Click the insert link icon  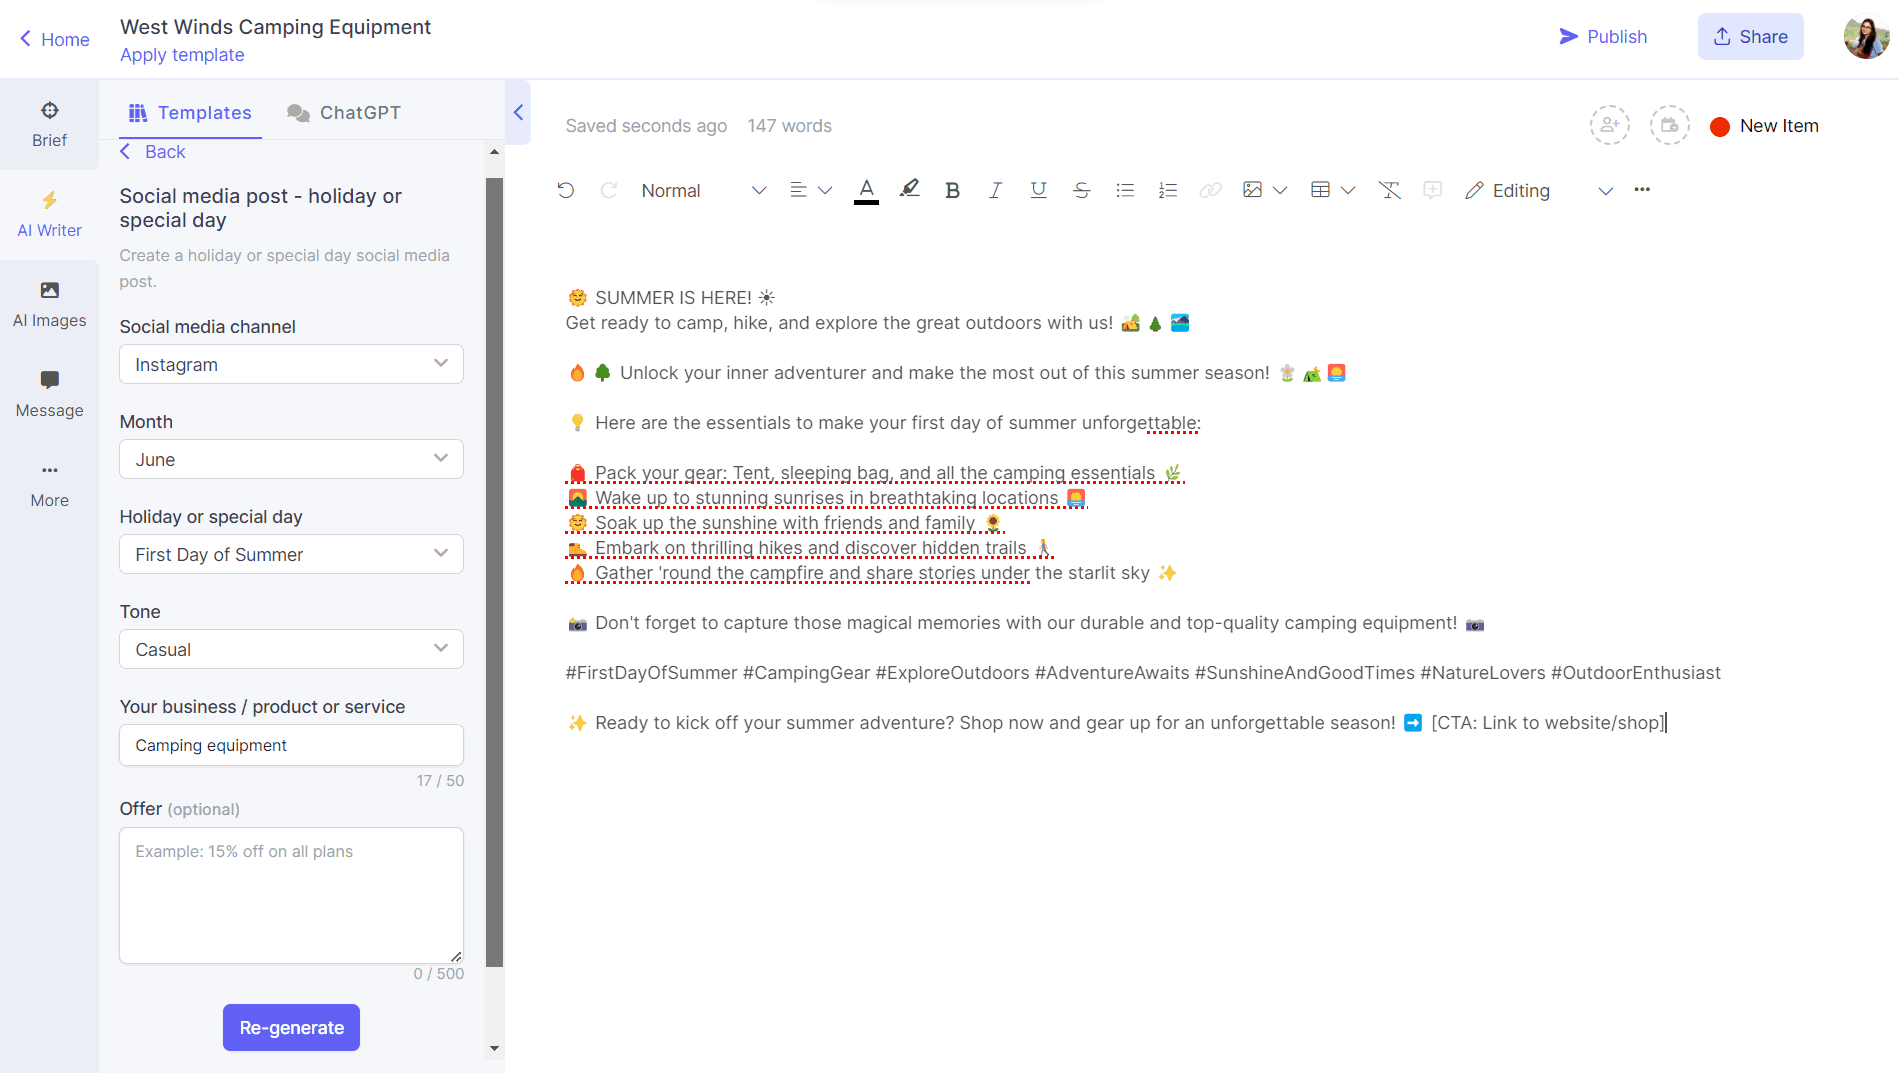(1210, 190)
